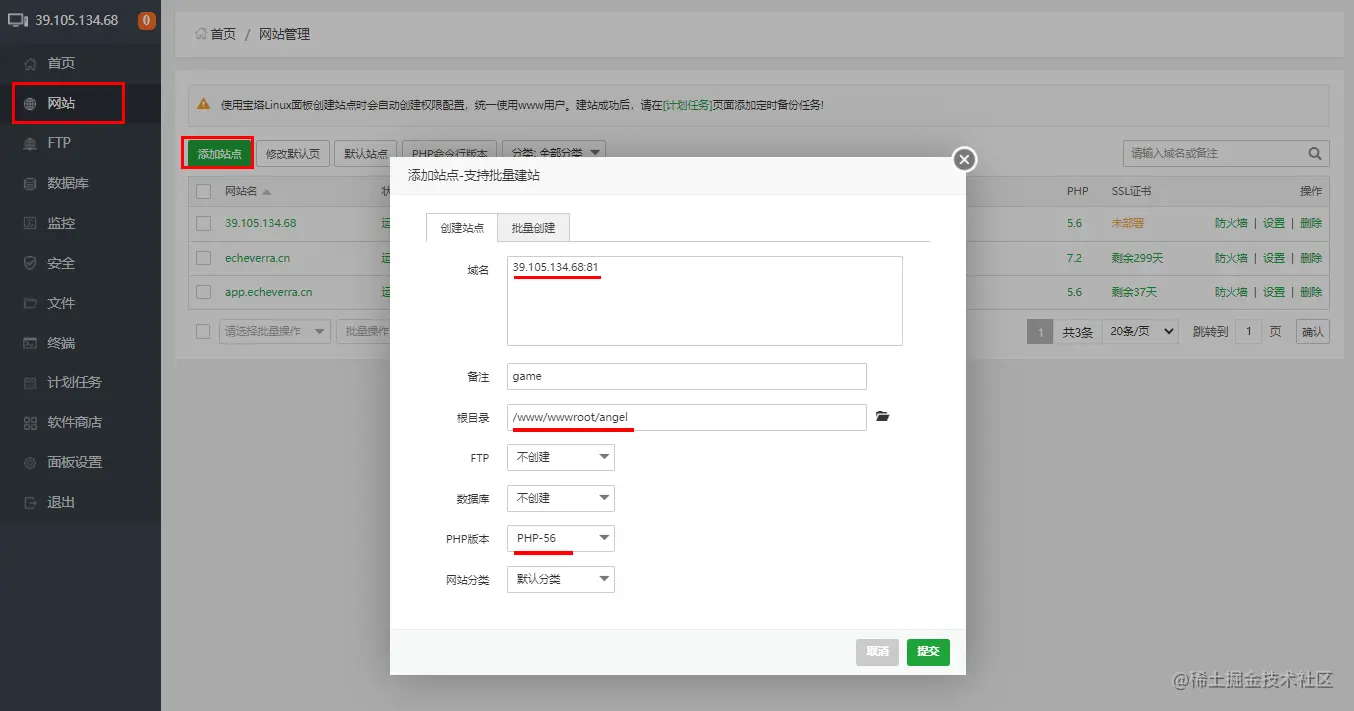Click the warning triangle in notice bar
Screen dimensions: 1354x711
[x=203, y=104]
